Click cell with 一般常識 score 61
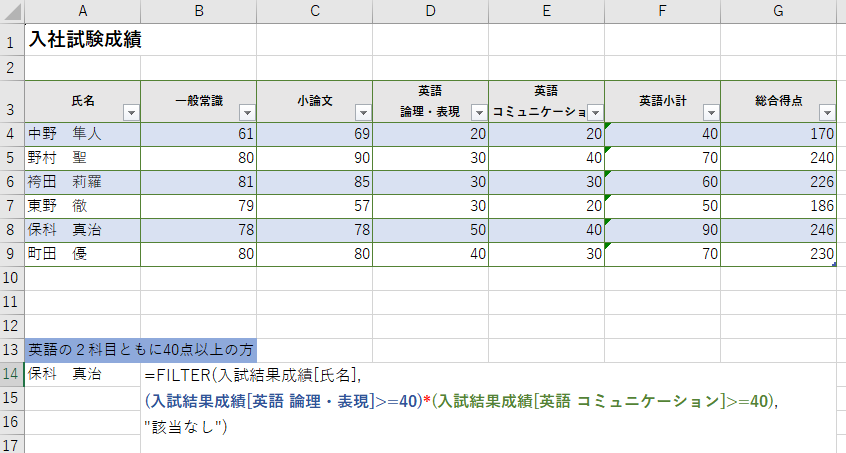The width and height of the screenshot is (846, 453). point(199,134)
